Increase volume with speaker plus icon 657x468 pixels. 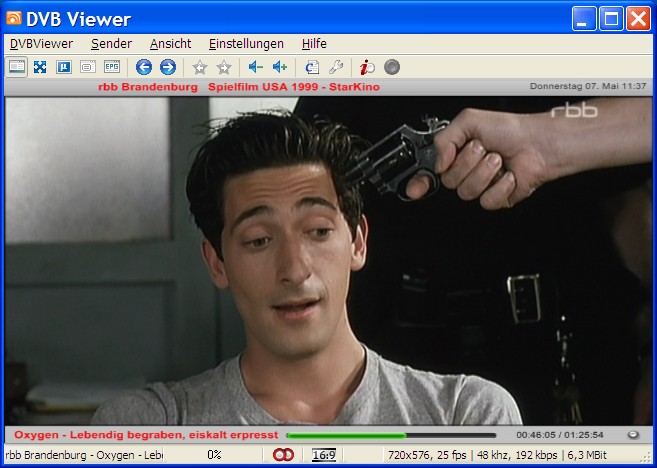279,67
